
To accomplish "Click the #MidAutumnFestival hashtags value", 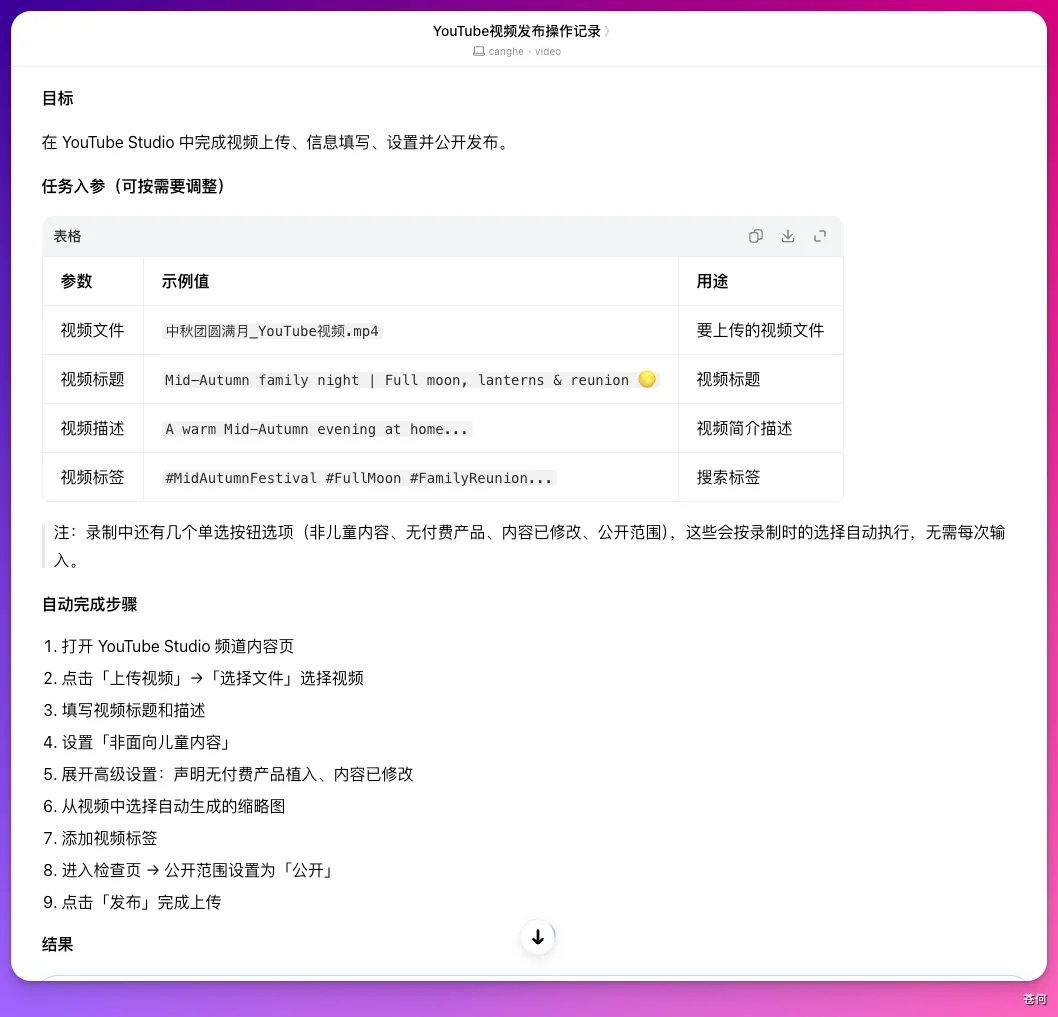I will [x=359, y=478].
